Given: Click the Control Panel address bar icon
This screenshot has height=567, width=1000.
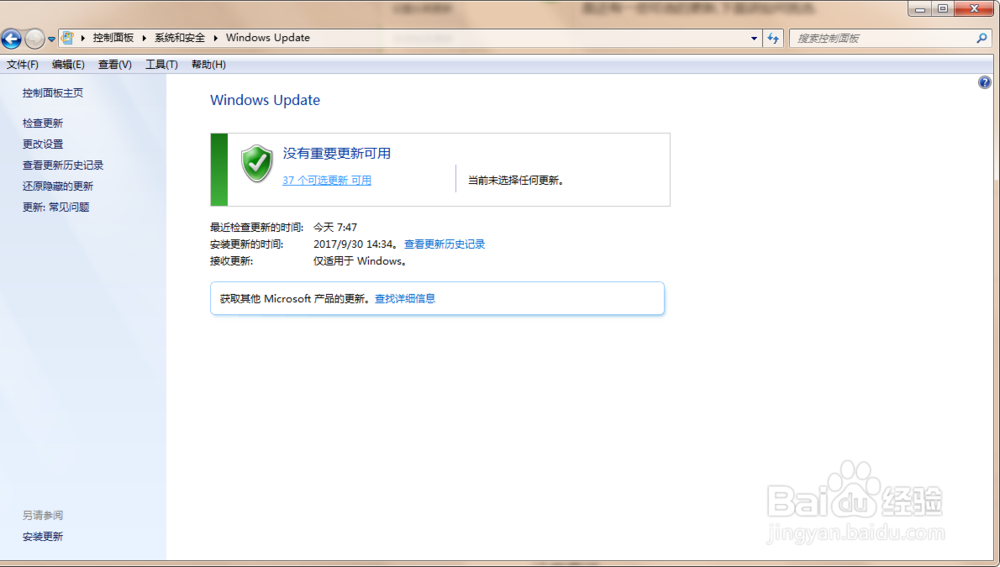Looking at the screenshot, I should [67, 38].
